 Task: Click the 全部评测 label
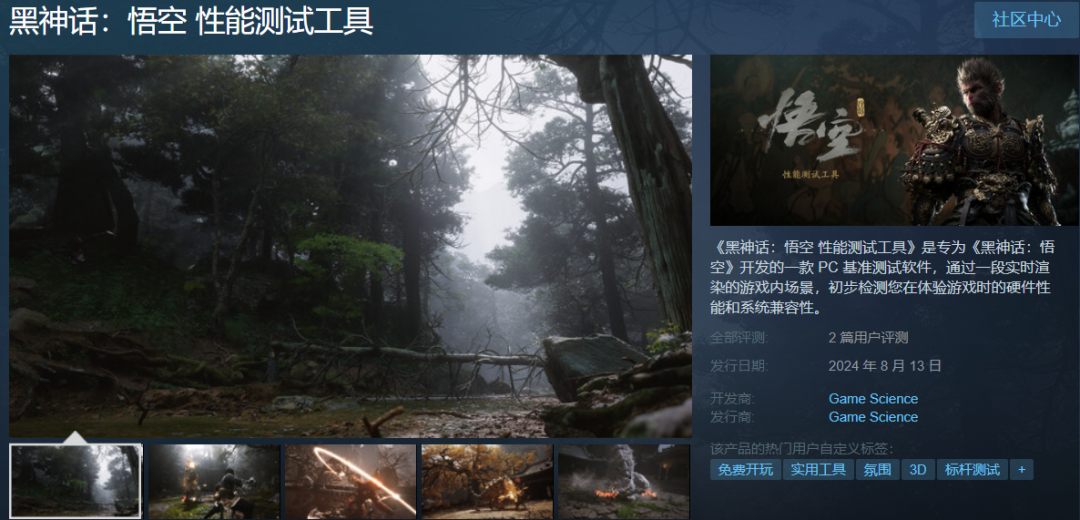click(739, 338)
